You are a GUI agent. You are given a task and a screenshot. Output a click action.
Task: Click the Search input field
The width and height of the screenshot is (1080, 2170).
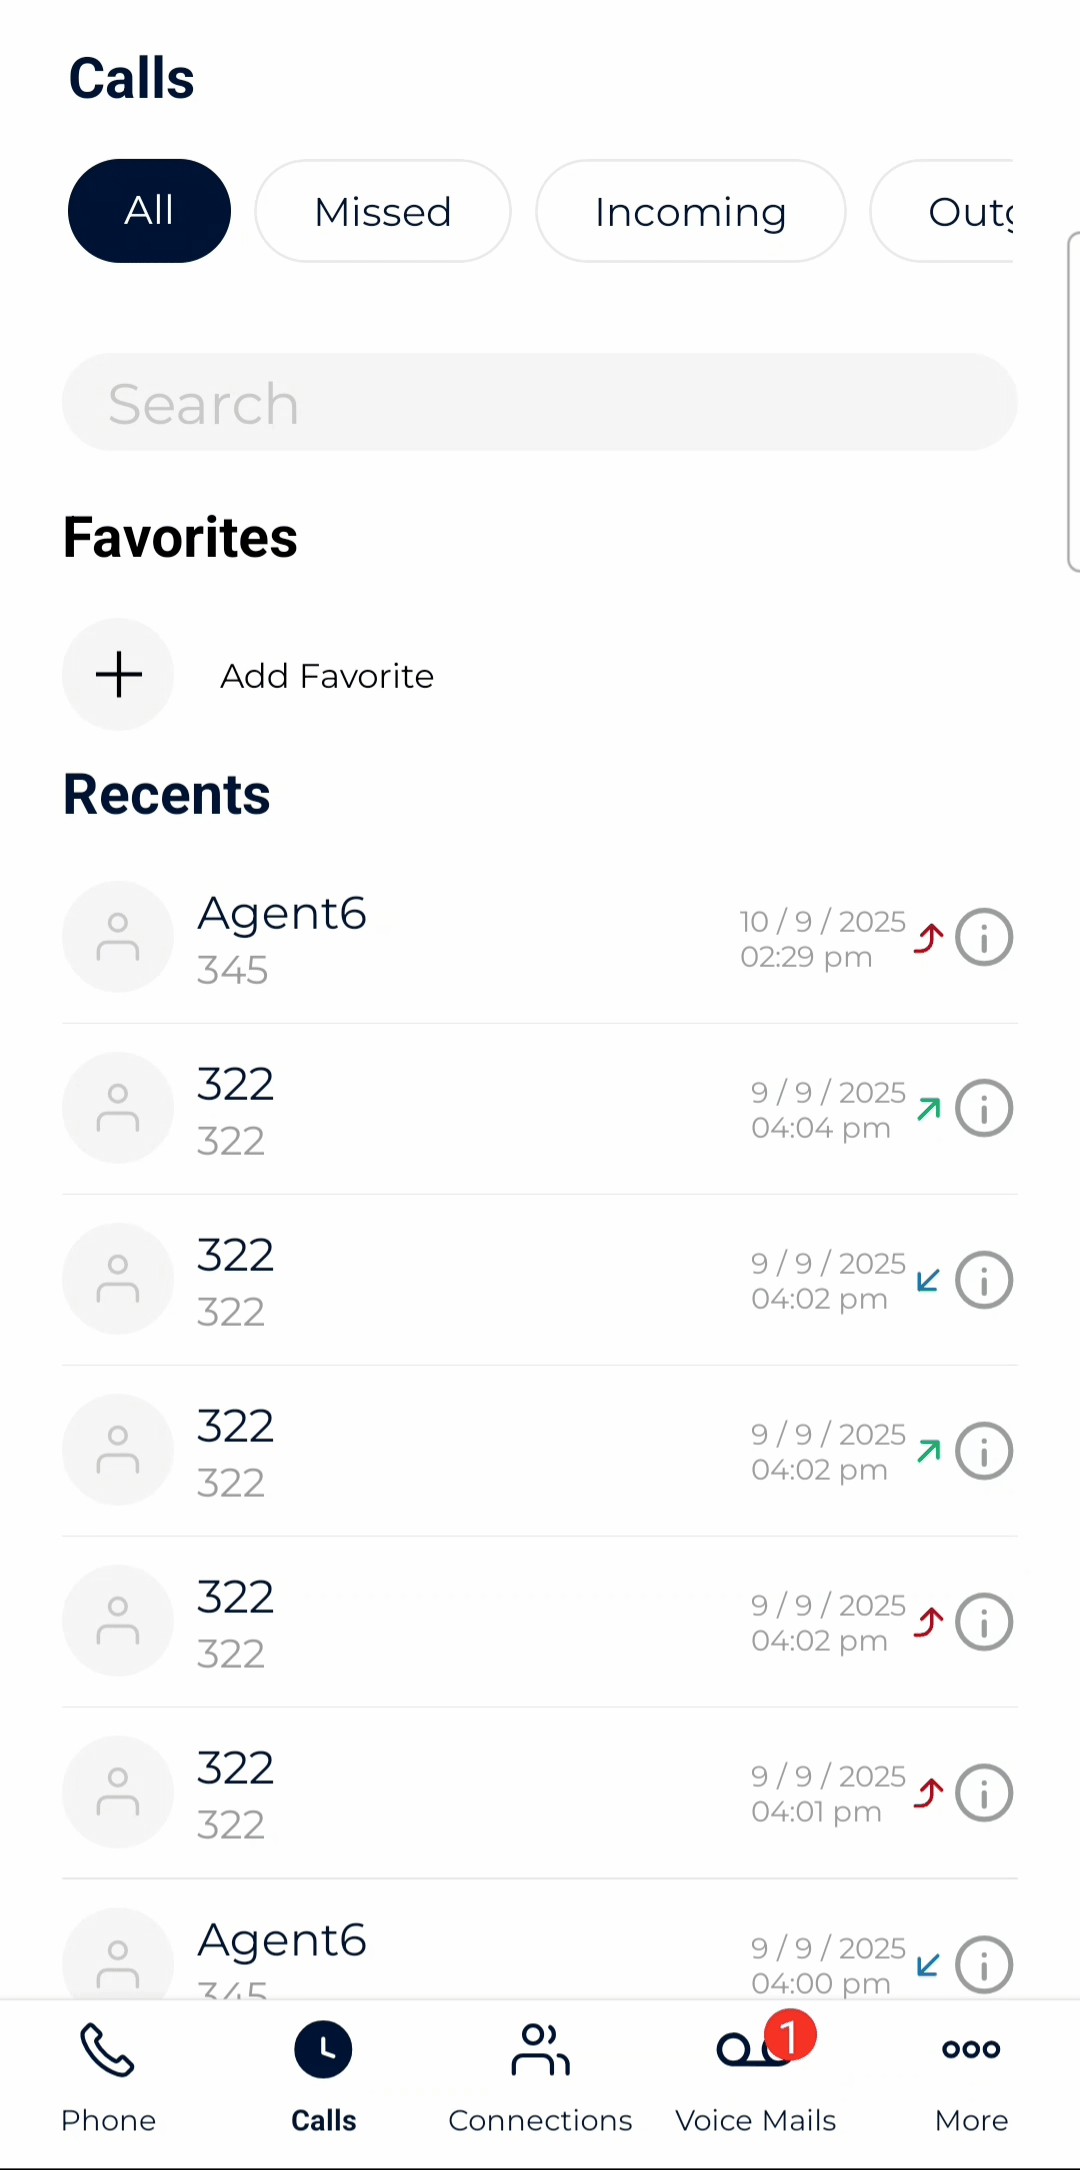pos(540,402)
